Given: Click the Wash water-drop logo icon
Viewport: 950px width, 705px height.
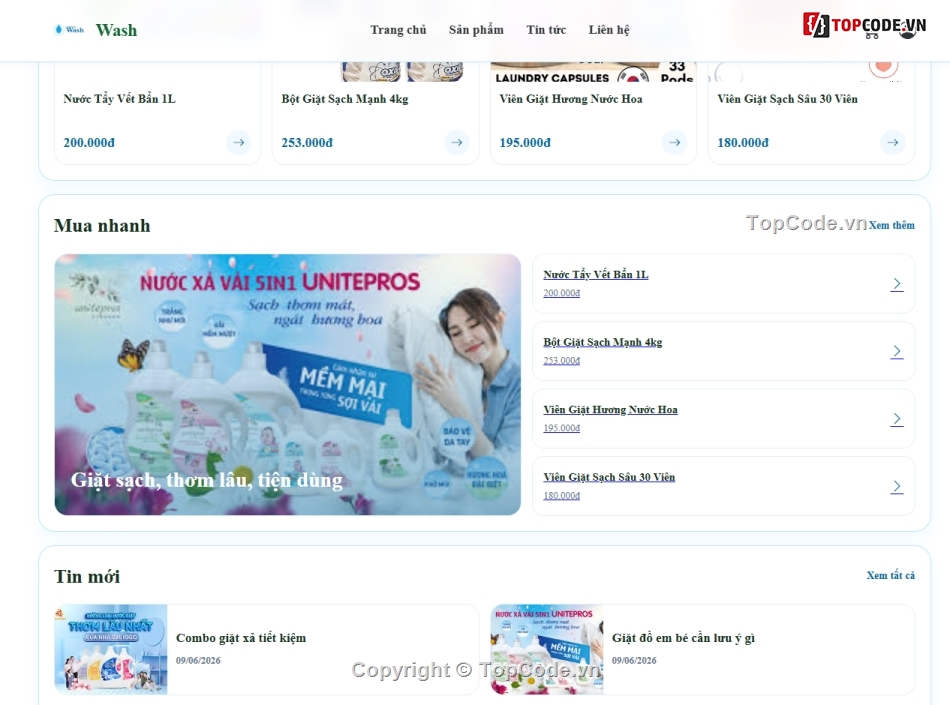Looking at the screenshot, I should (x=68, y=29).
